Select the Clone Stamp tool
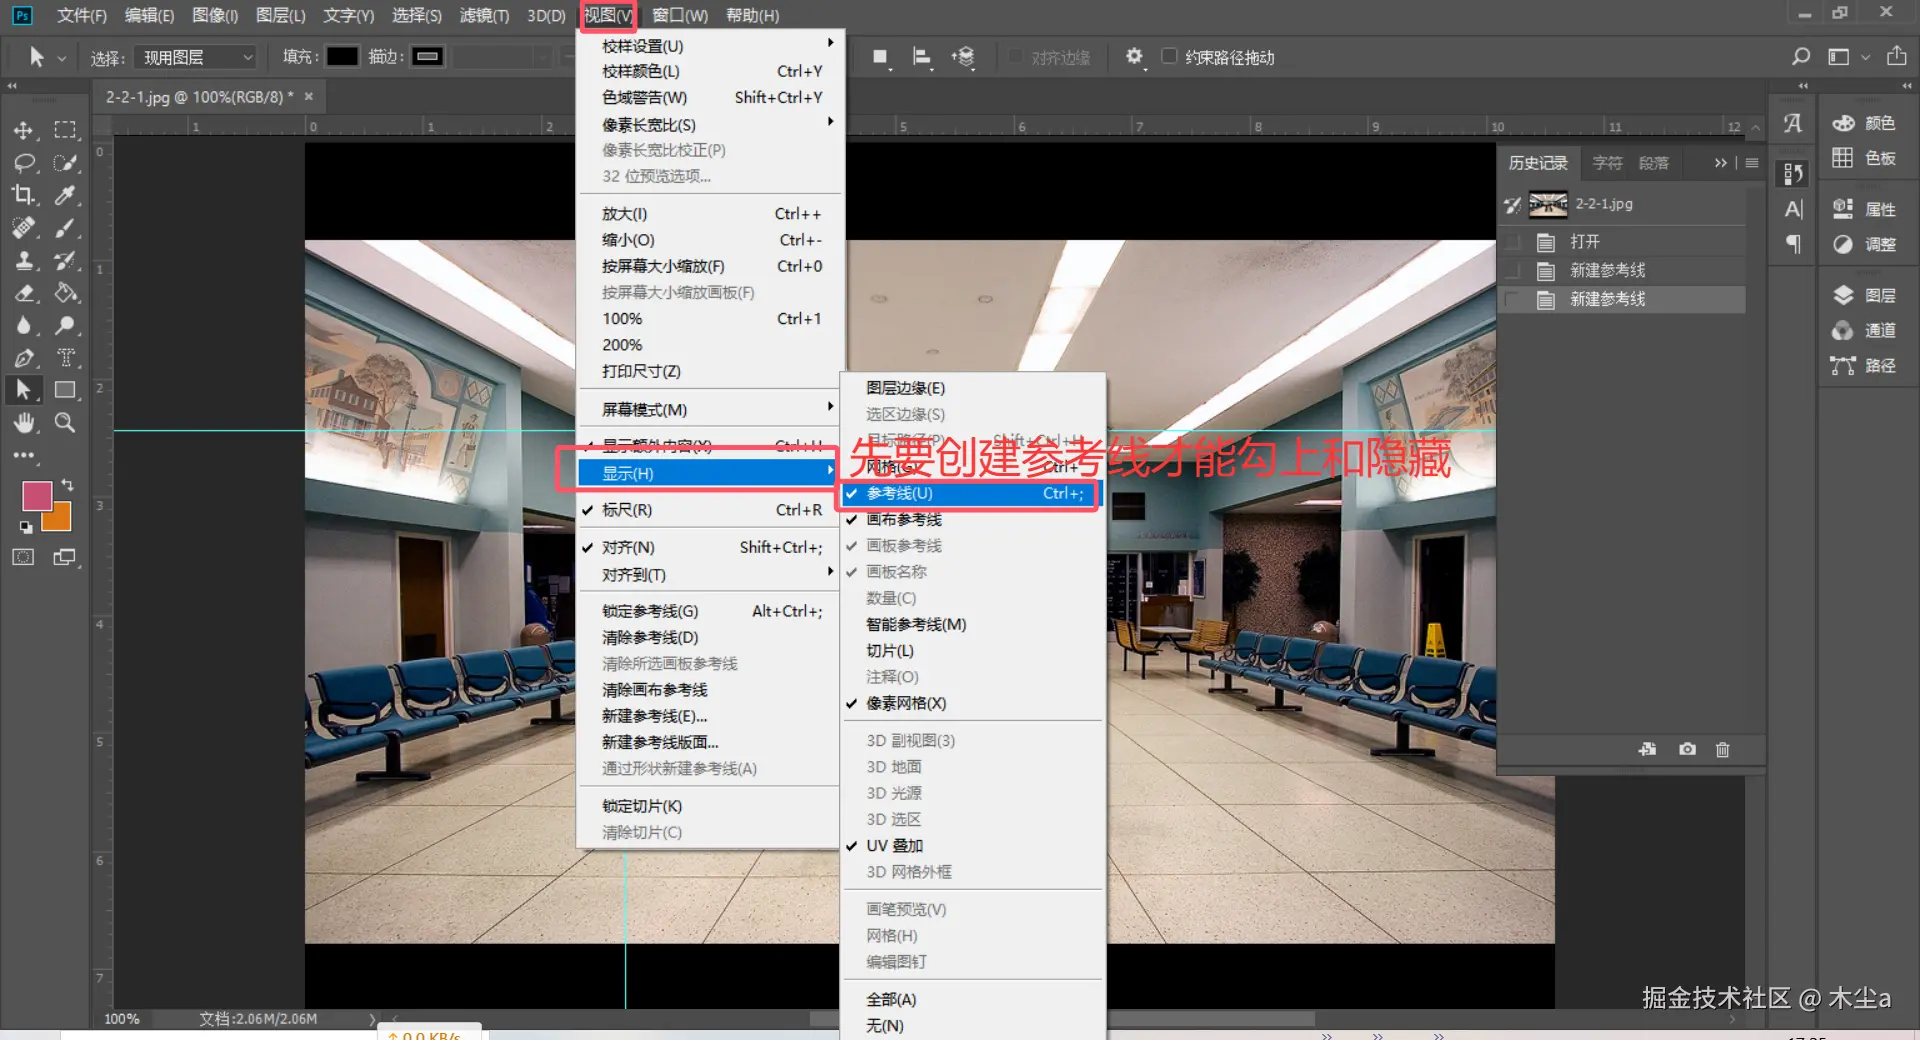Screen dimensions: 1920x1040 click(x=23, y=261)
